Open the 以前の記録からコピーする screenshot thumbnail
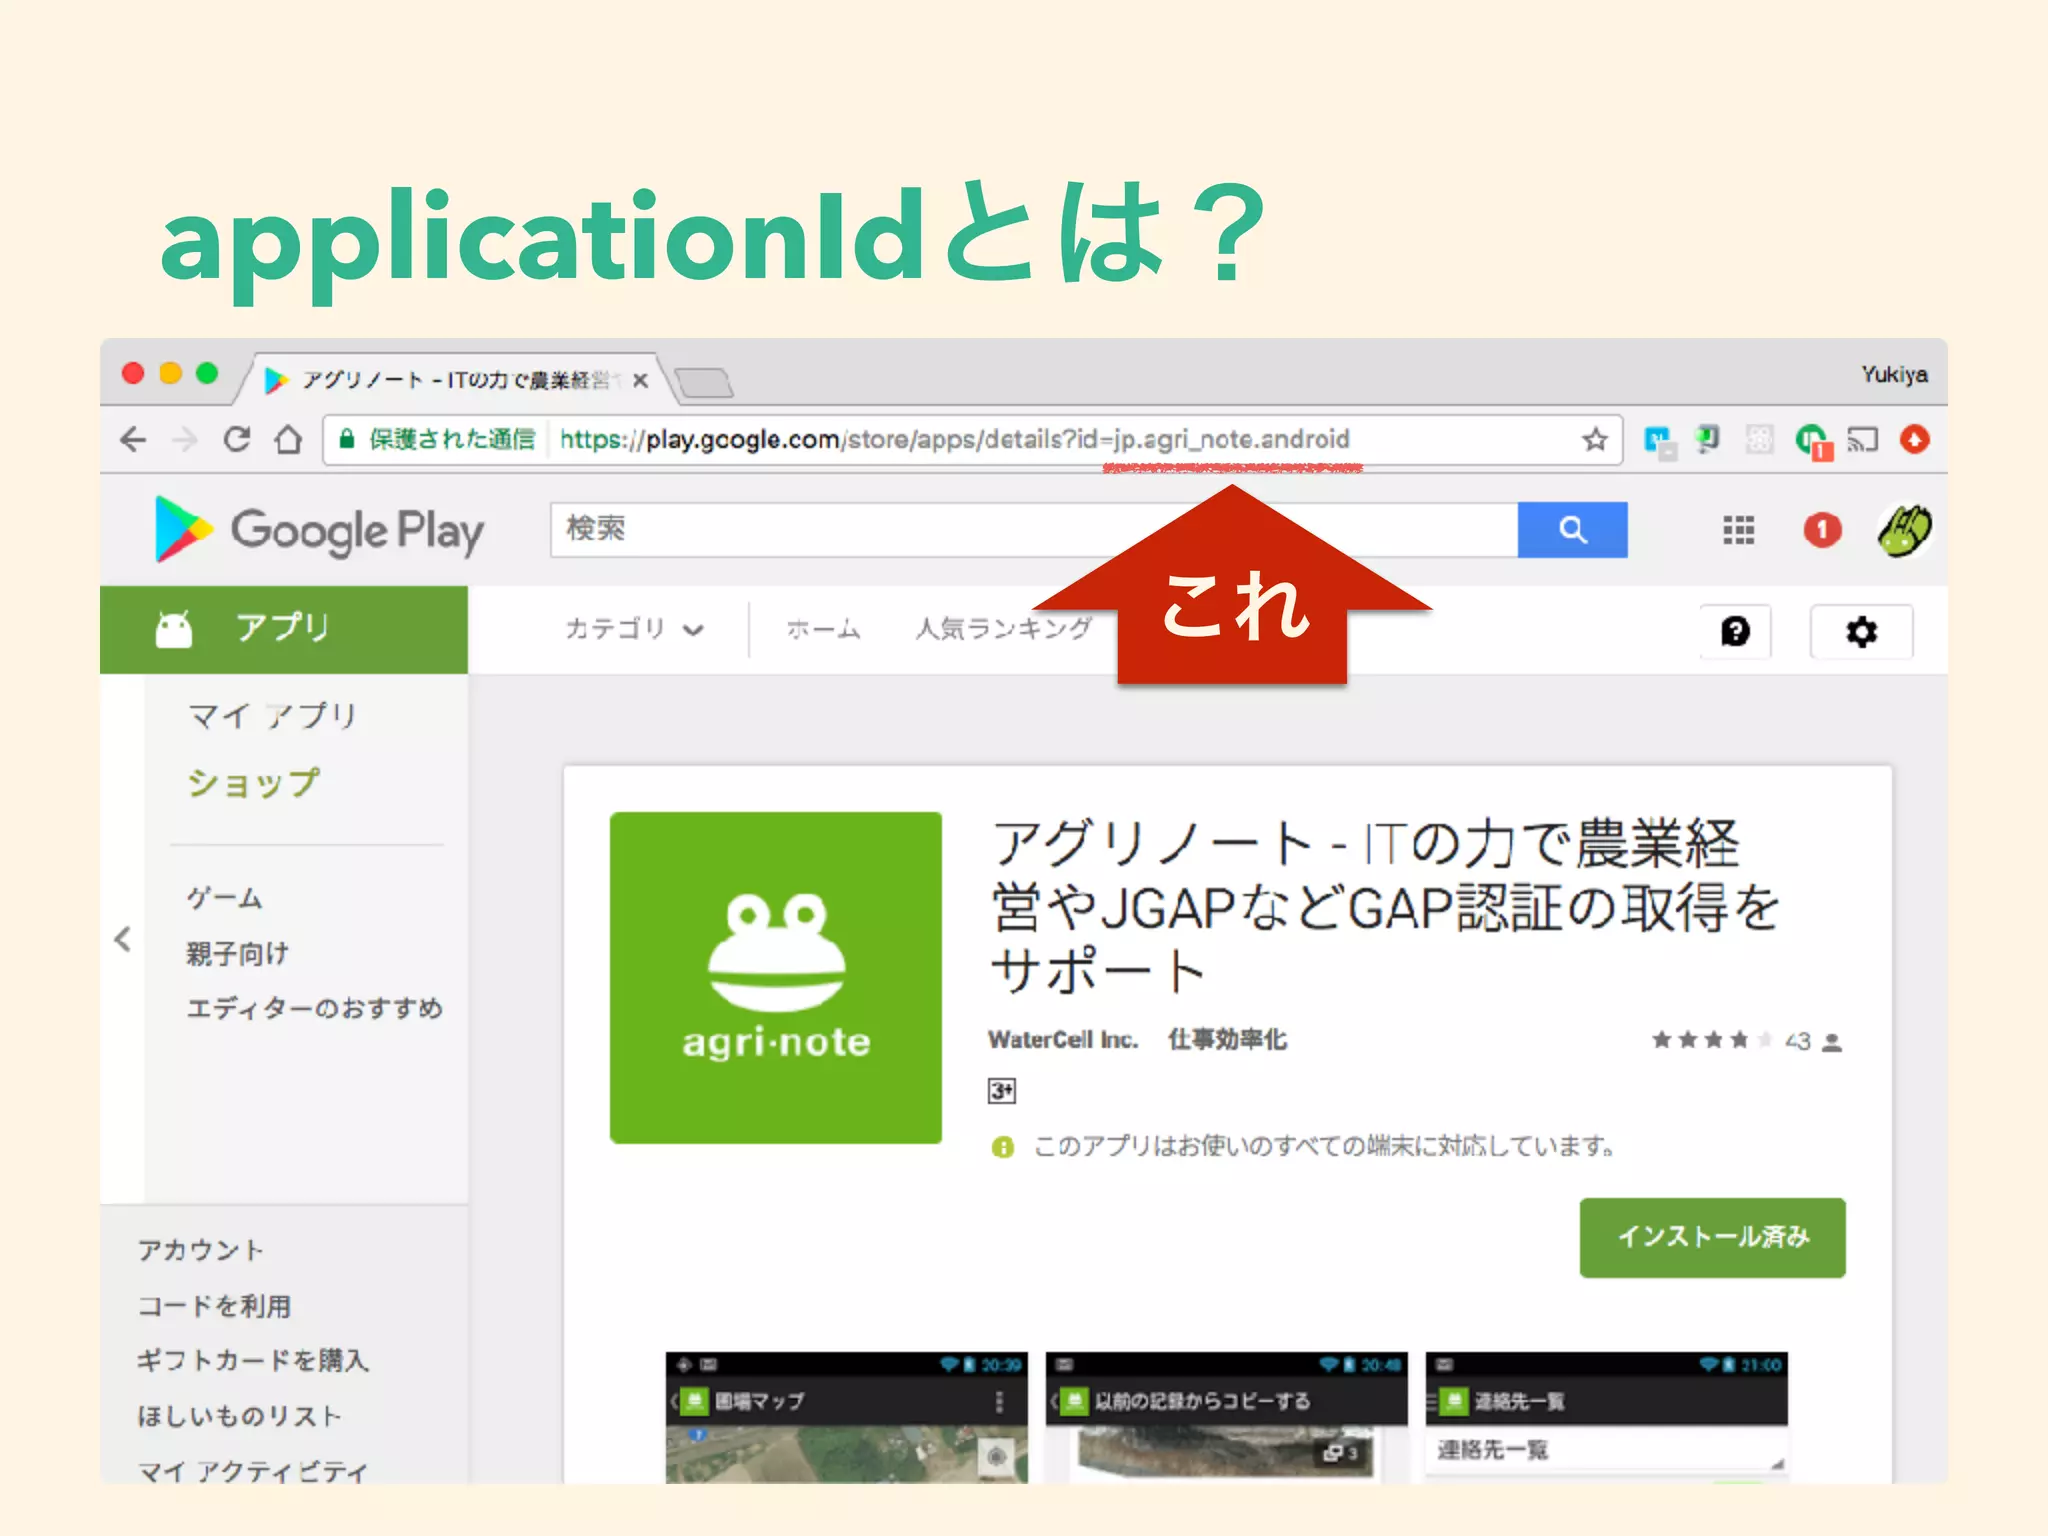This screenshot has height=1536, width=2048. click(x=1226, y=1417)
